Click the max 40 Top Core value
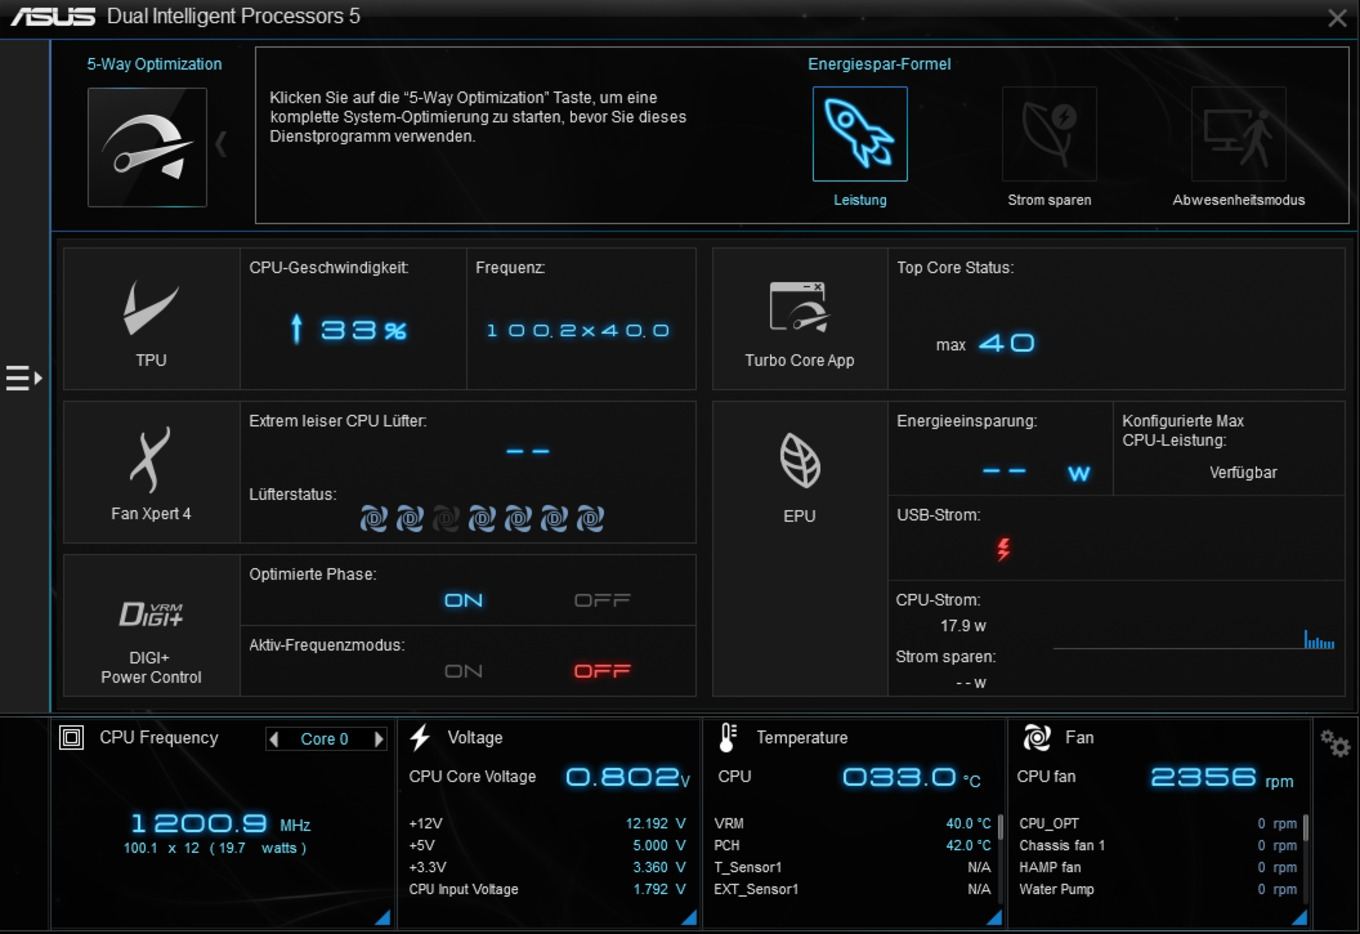Viewport: 1360px width, 934px height. tap(985, 343)
